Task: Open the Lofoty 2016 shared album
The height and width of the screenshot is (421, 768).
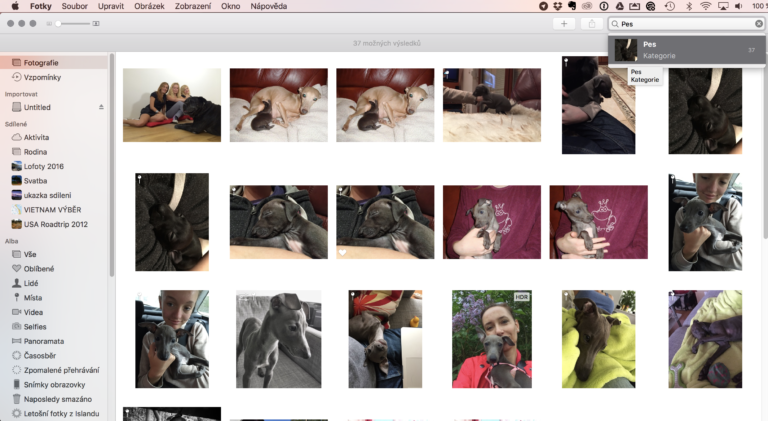Action: pos(43,166)
